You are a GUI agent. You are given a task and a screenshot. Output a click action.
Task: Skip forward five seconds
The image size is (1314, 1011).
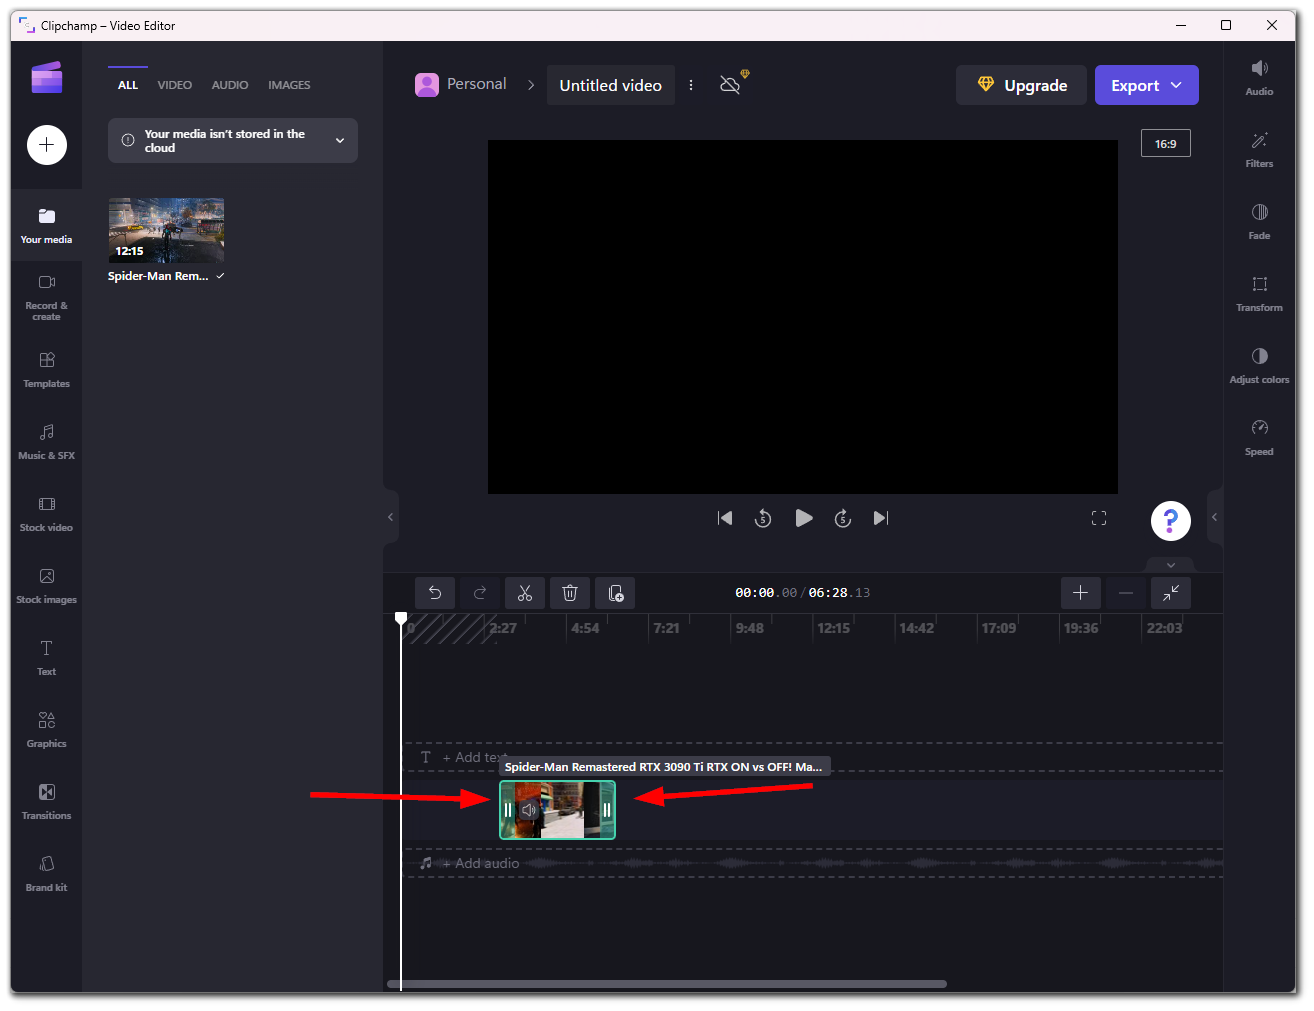pos(843,518)
